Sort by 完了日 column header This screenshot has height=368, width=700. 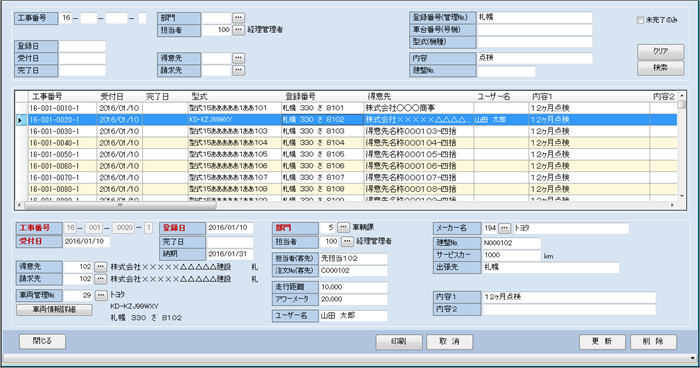(165, 96)
